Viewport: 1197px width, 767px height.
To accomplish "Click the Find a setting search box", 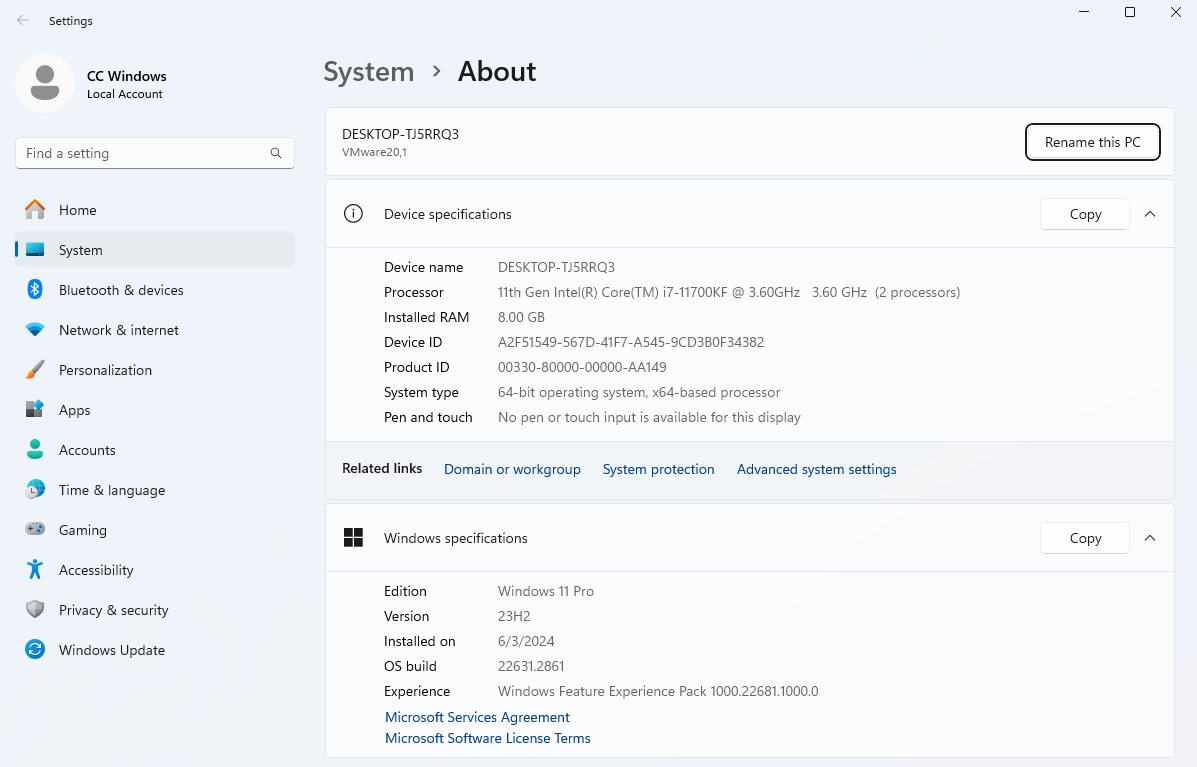I will click(x=155, y=153).
